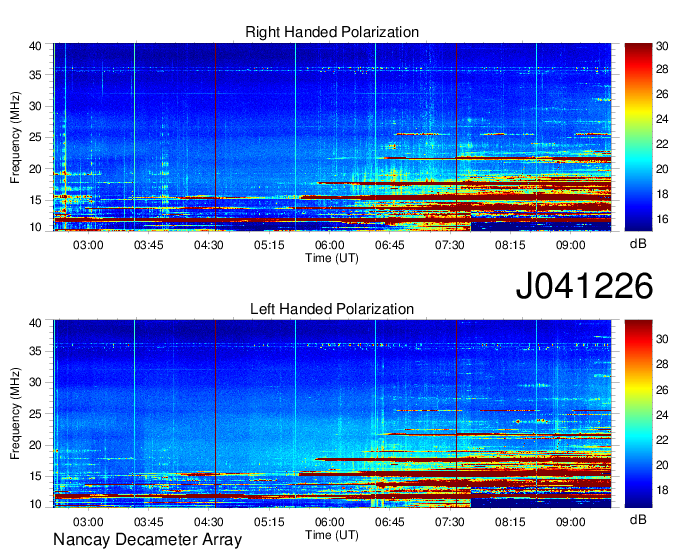680x552 pixels.
Task: Click the "dB" label of Right Handed color bar
Action: (638, 244)
